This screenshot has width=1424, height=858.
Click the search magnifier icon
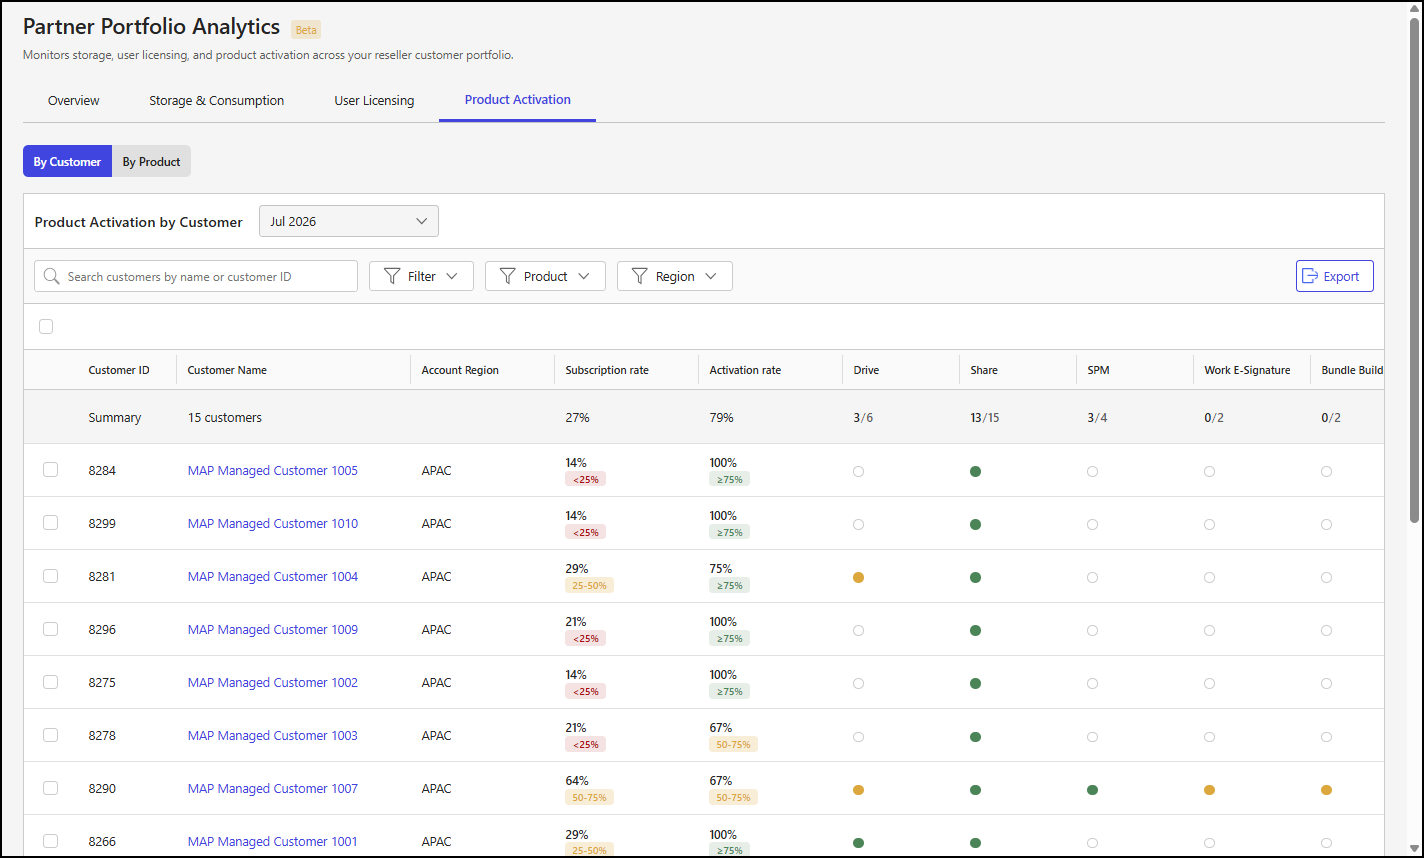[52, 276]
